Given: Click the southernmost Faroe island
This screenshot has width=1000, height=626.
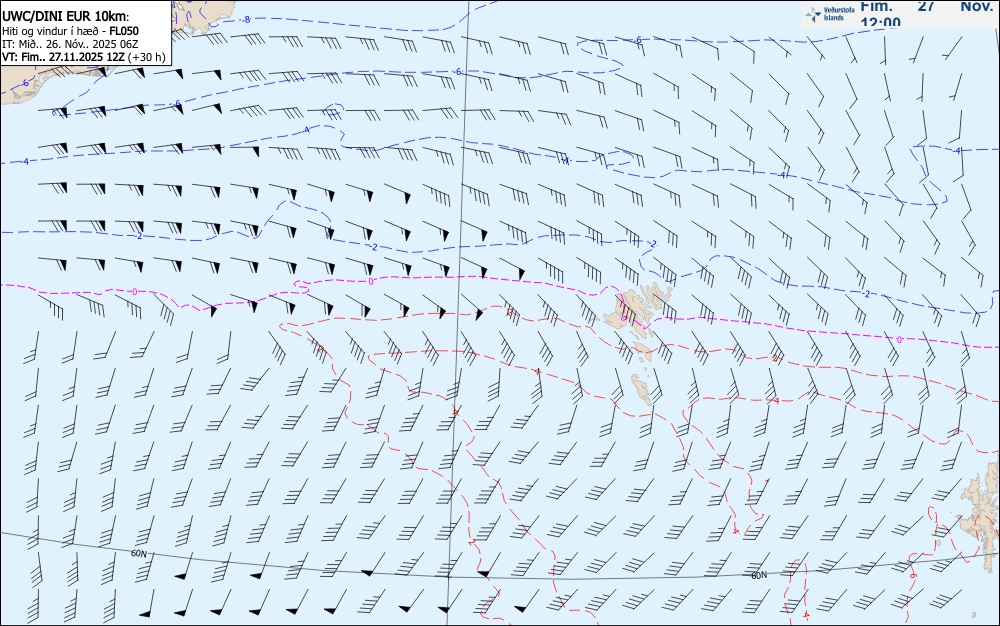Looking at the screenshot, I should click(x=643, y=389).
